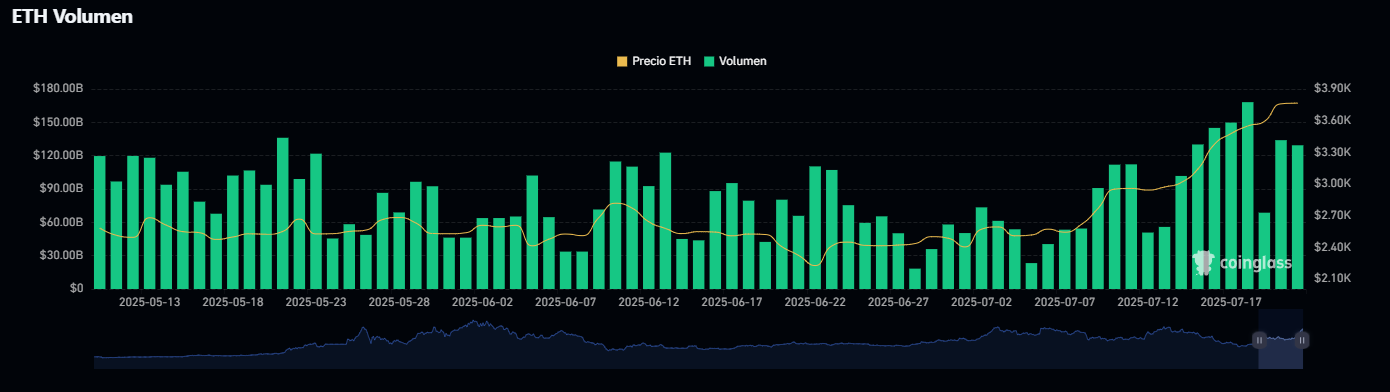Viewport: 1390px width, 392px height.
Task: Click the 2025-06-27 date label
Action: point(899,301)
